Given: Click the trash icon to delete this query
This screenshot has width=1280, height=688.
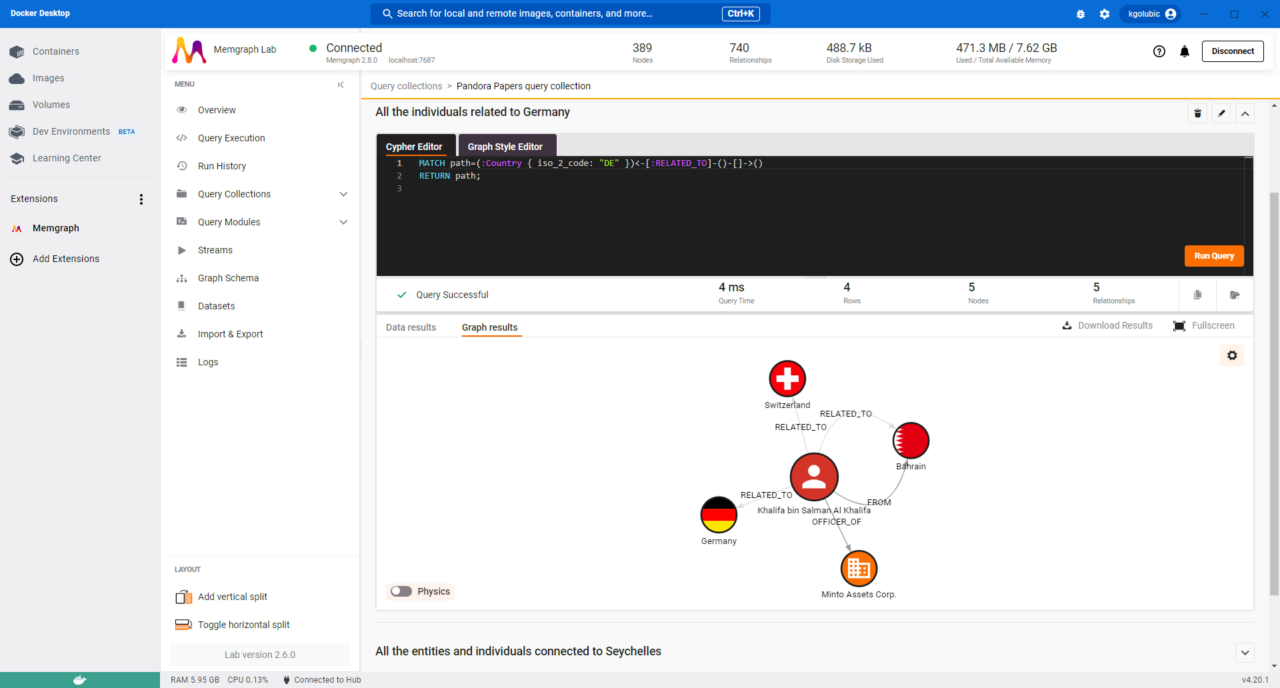Looking at the screenshot, I should pyautogui.click(x=1197, y=113).
